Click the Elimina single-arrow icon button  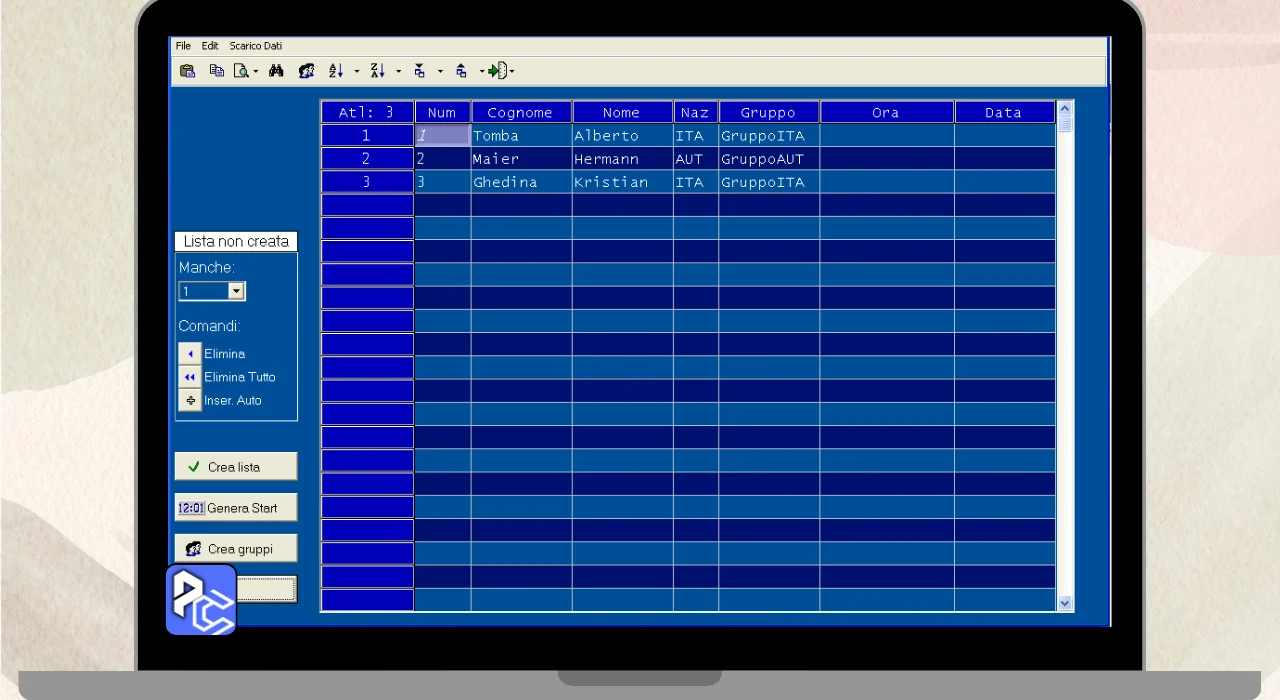[190, 354]
